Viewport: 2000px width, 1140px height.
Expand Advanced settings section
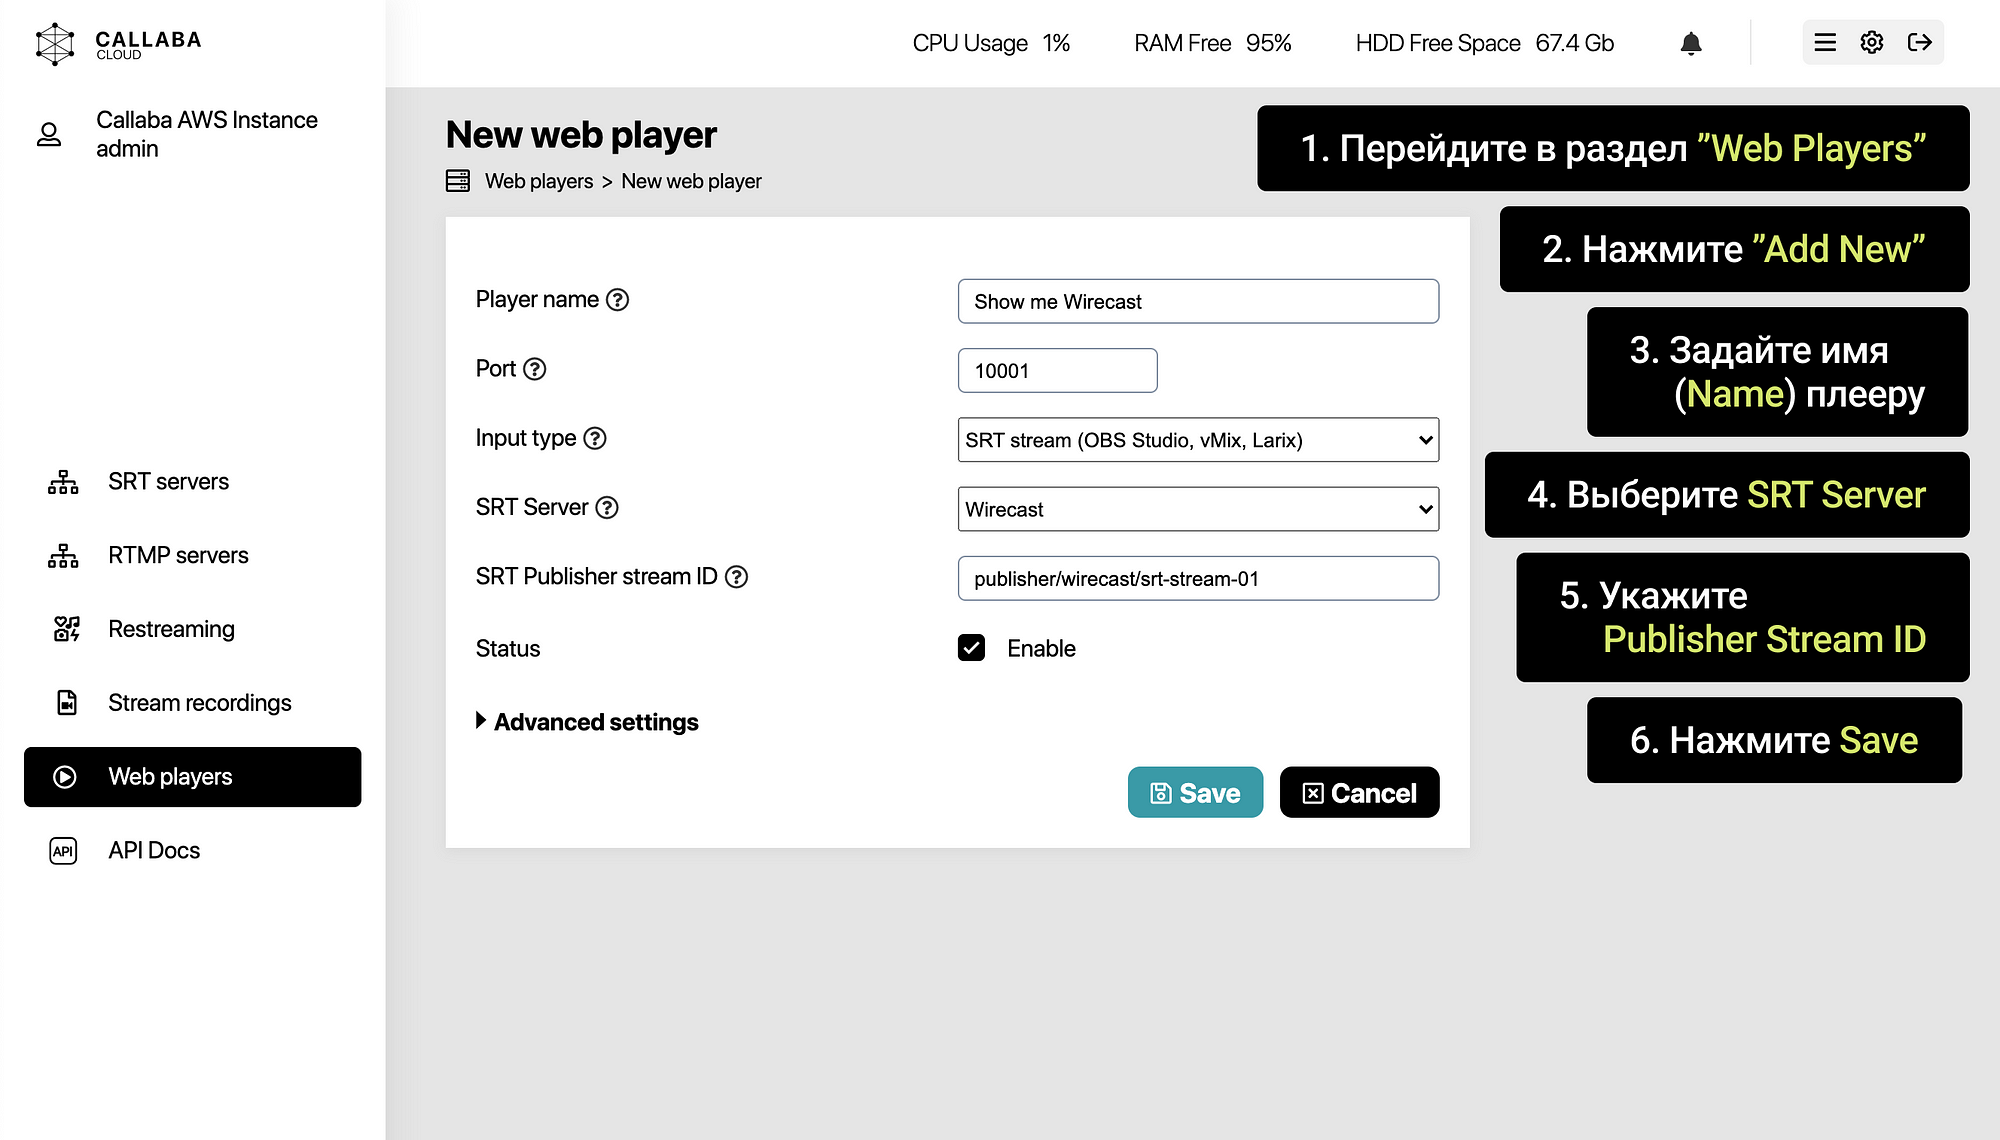tap(587, 722)
